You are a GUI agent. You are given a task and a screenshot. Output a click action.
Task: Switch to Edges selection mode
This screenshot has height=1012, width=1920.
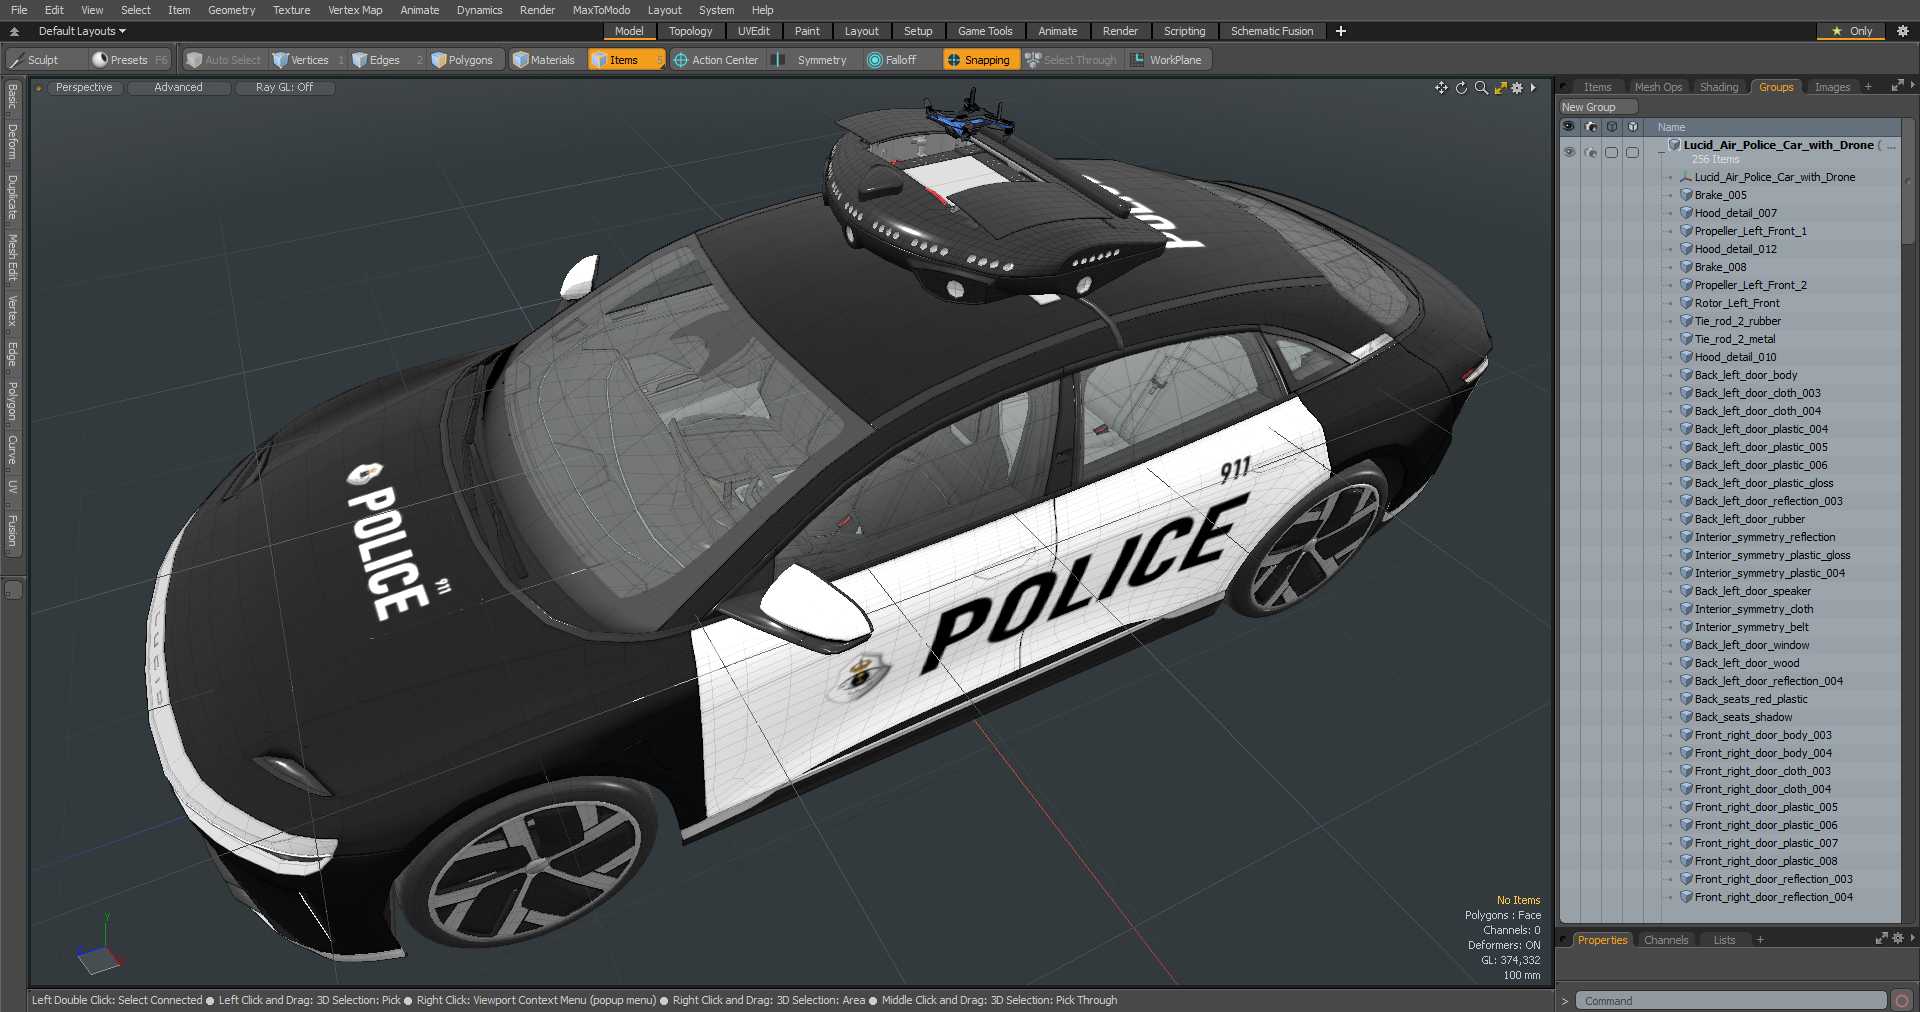pyautogui.click(x=385, y=60)
